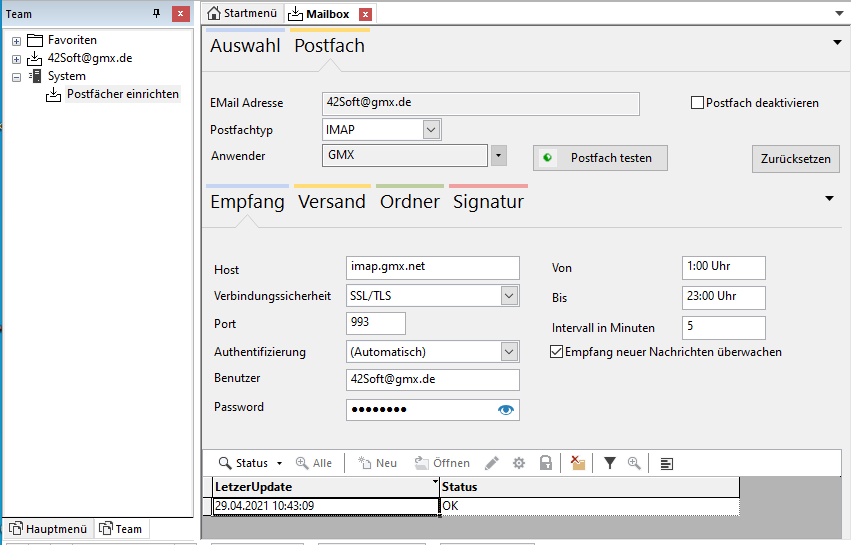Viewport: 851px width, 545px height.
Task: Select the Empfang tab
Action: (247, 202)
